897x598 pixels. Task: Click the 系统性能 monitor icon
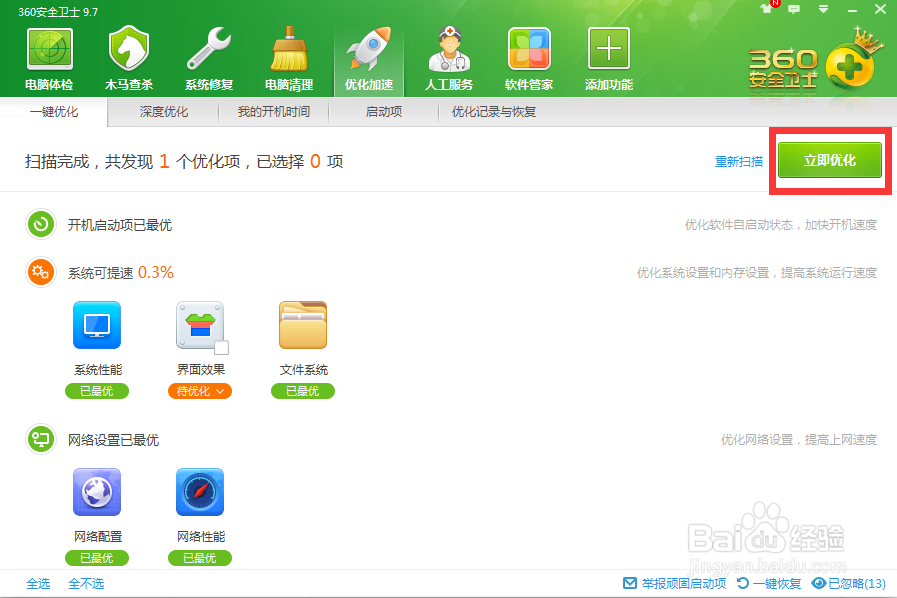click(97, 325)
